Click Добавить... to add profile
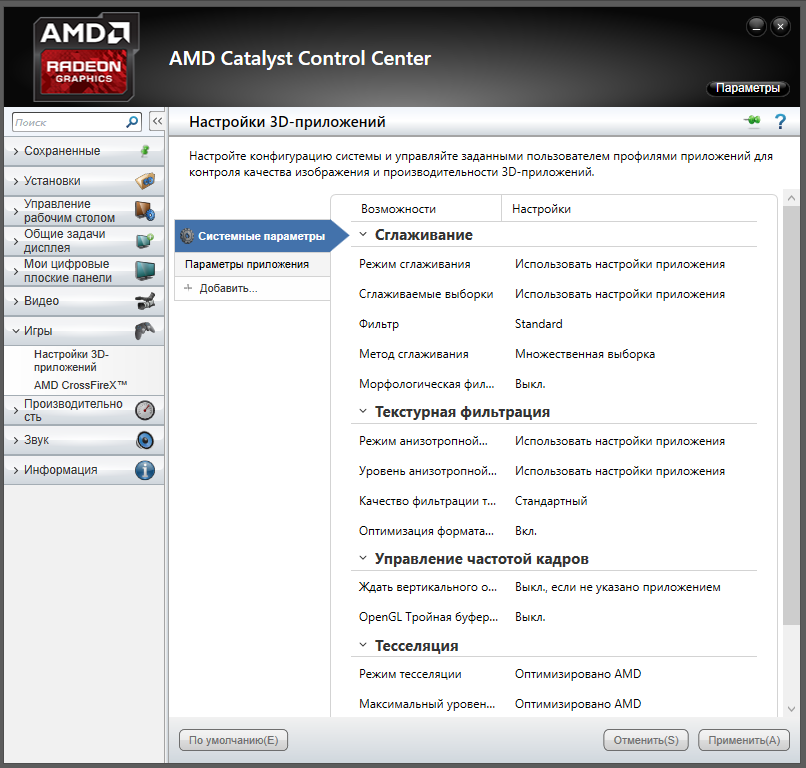Viewport: 806px width, 768px height. pyautogui.click(x=228, y=288)
